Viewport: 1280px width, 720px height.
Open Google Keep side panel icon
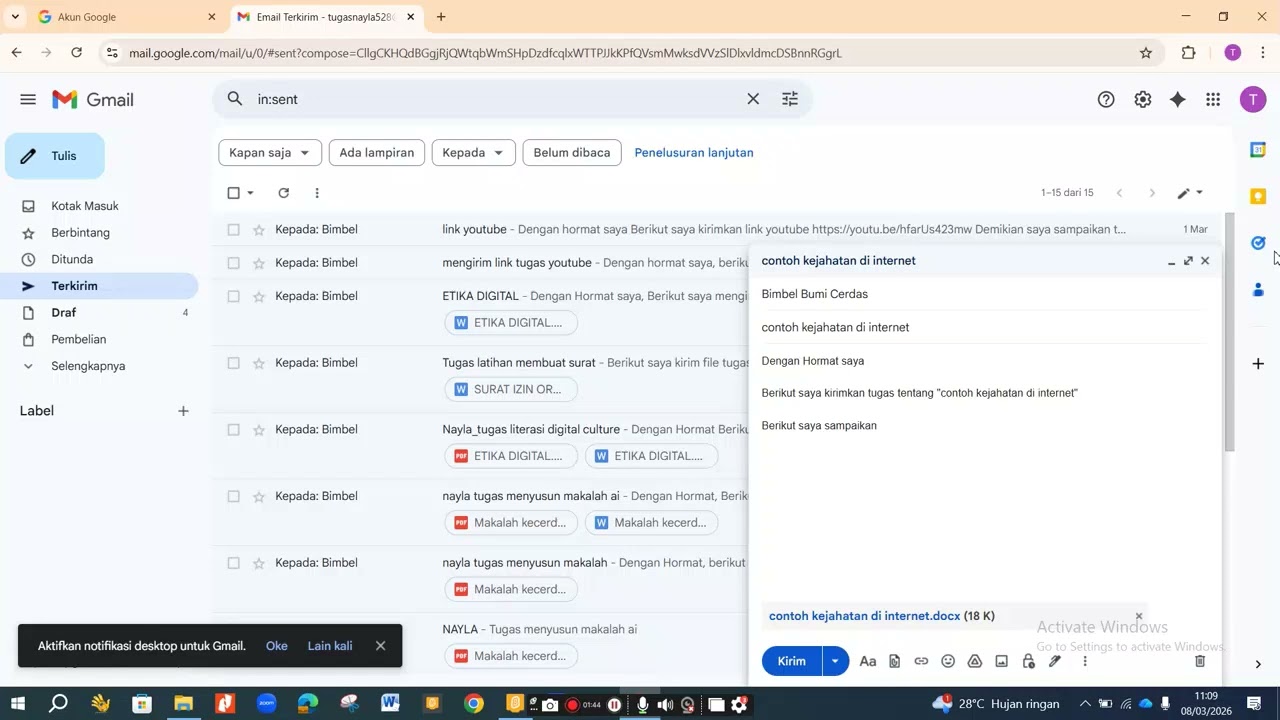tap(1258, 196)
